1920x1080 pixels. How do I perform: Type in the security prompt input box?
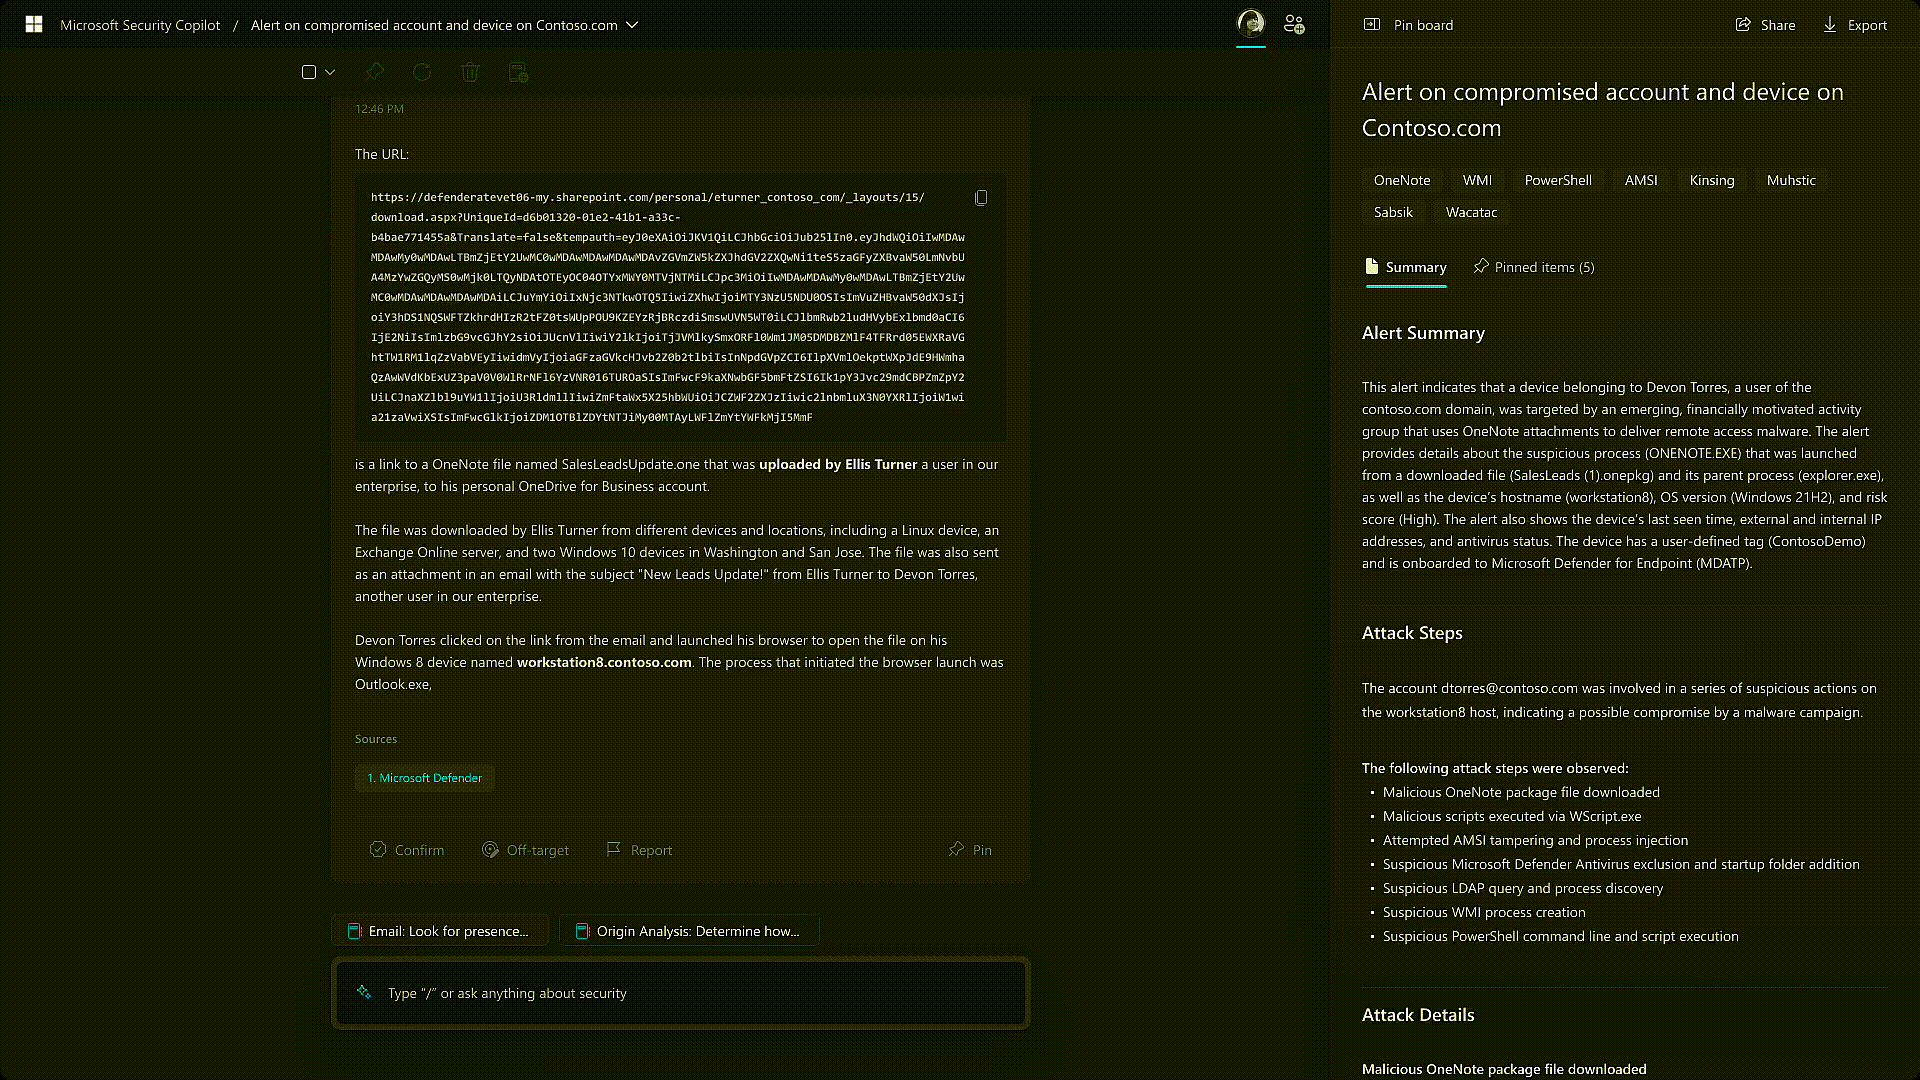tap(680, 993)
